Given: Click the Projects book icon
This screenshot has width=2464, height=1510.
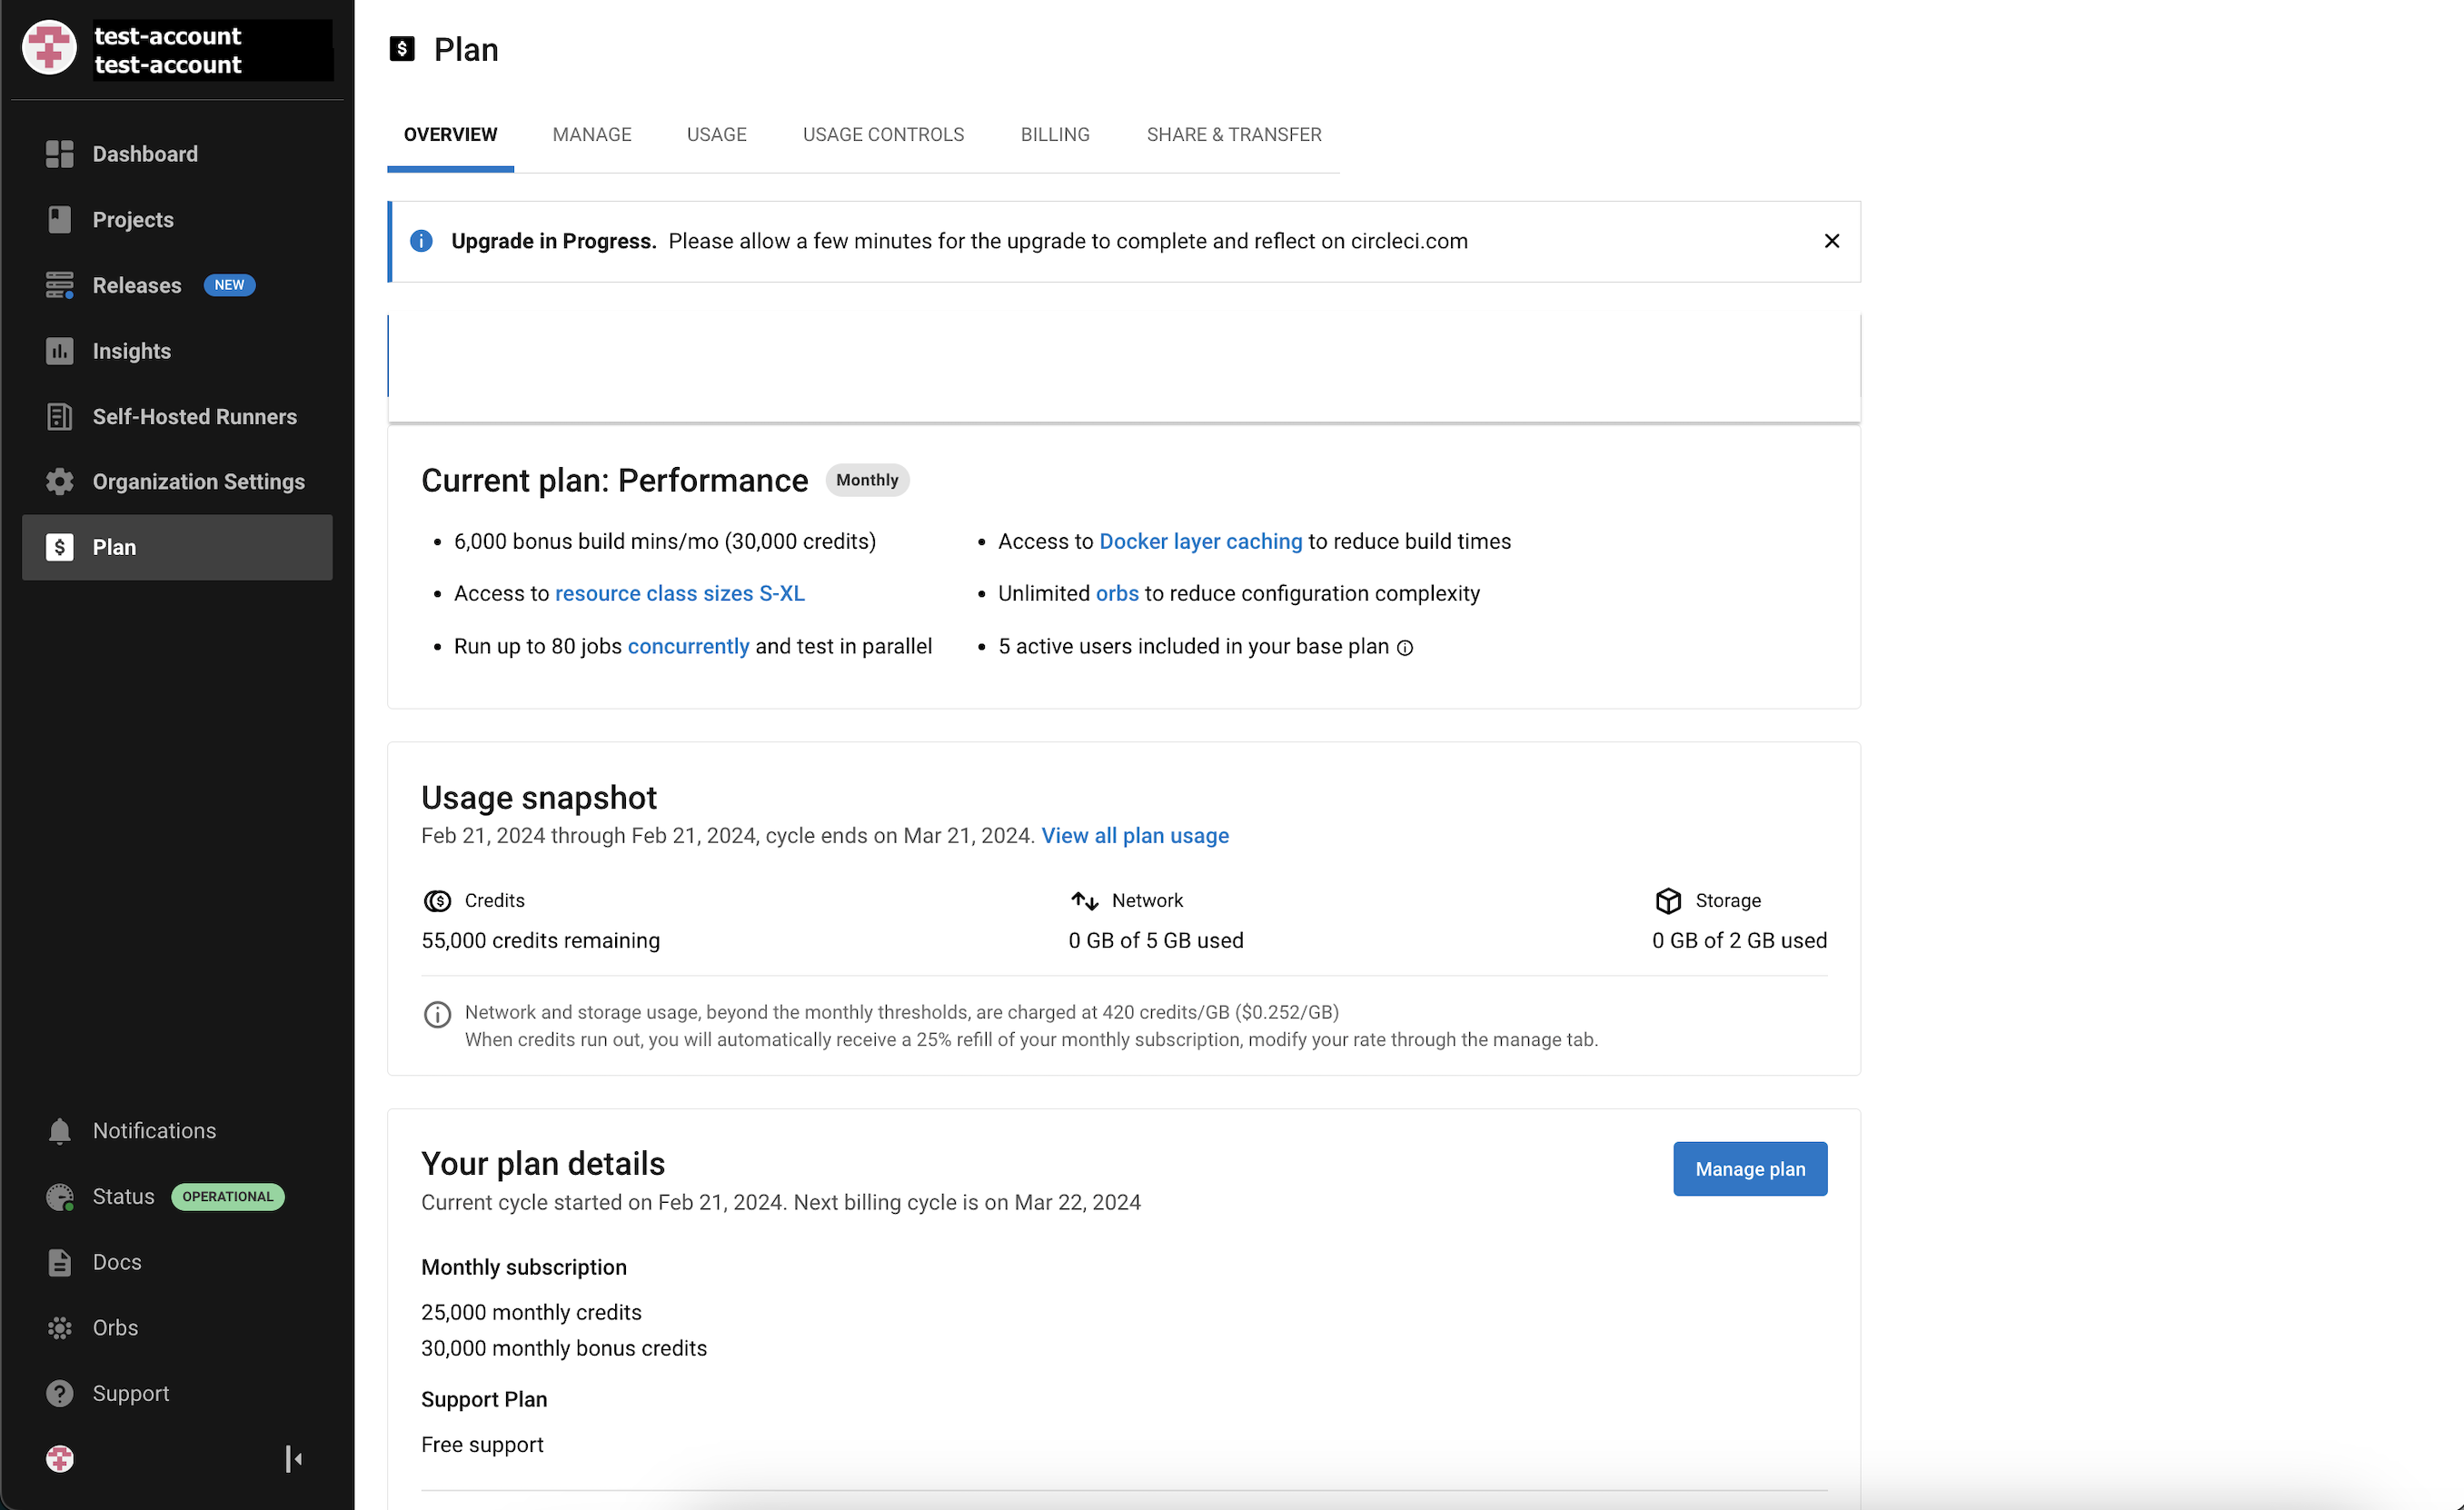Looking at the screenshot, I should click(59, 219).
